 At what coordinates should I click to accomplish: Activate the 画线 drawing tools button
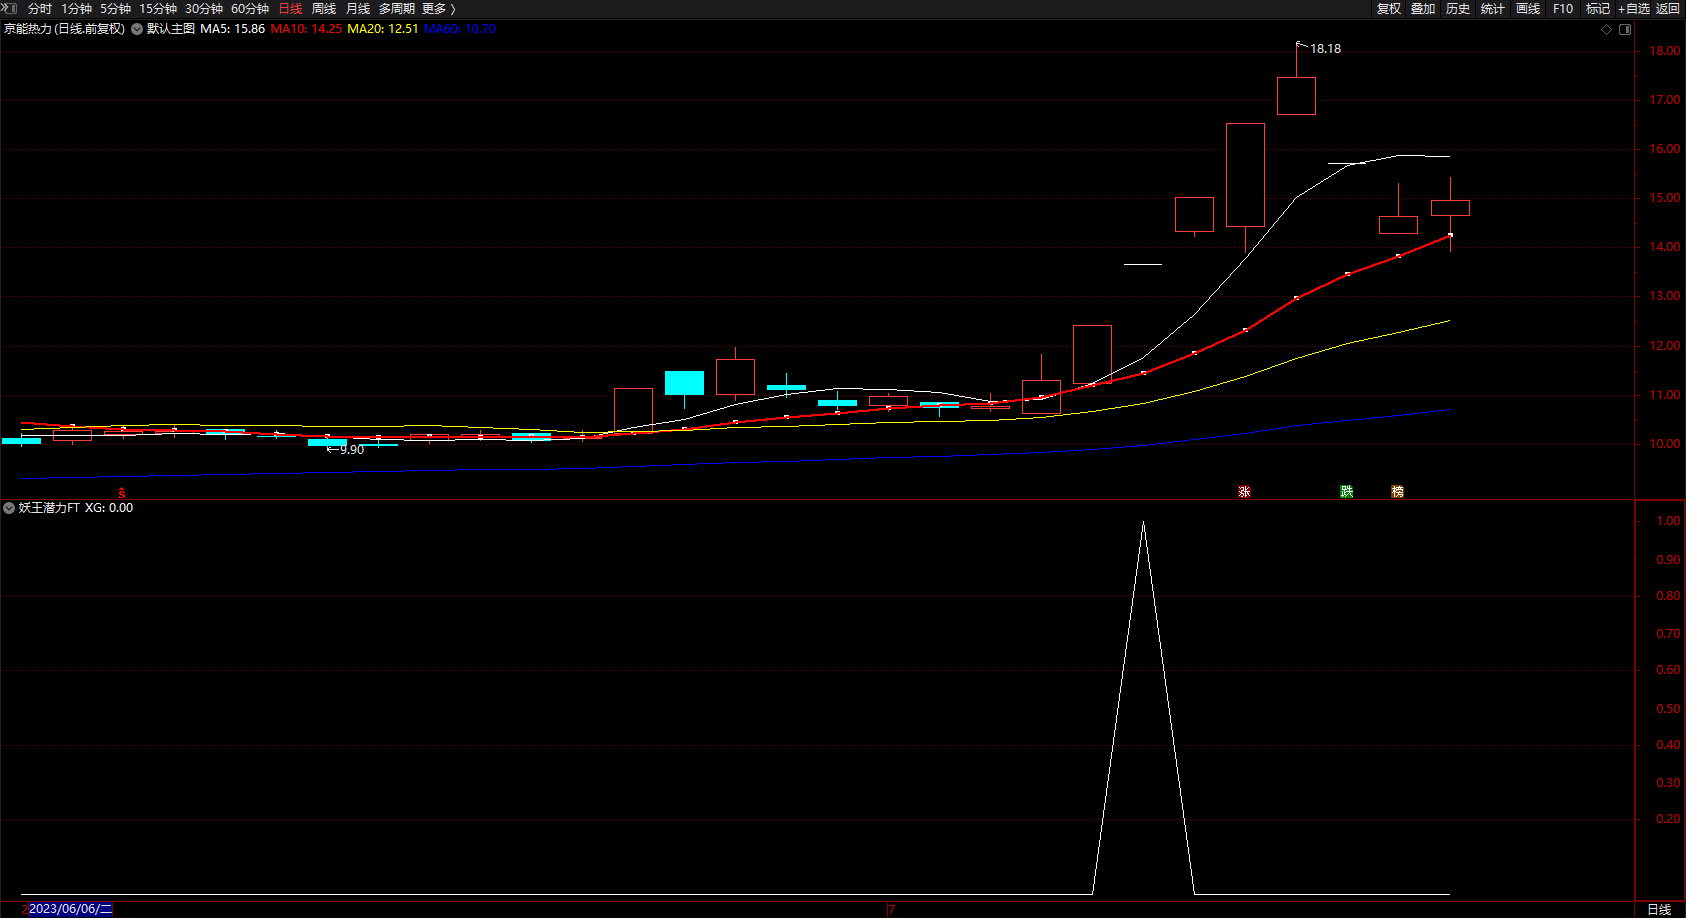(x=1528, y=9)
